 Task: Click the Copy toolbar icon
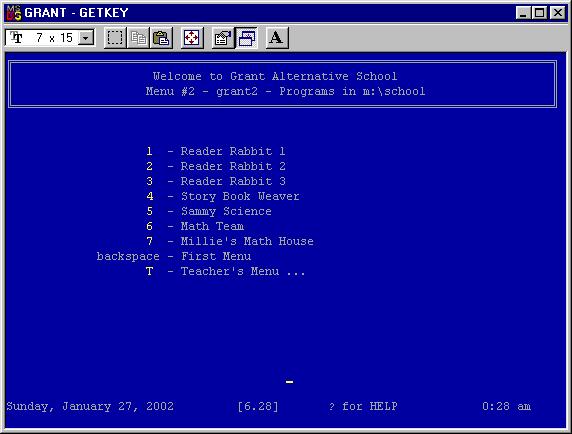[138, 38]
